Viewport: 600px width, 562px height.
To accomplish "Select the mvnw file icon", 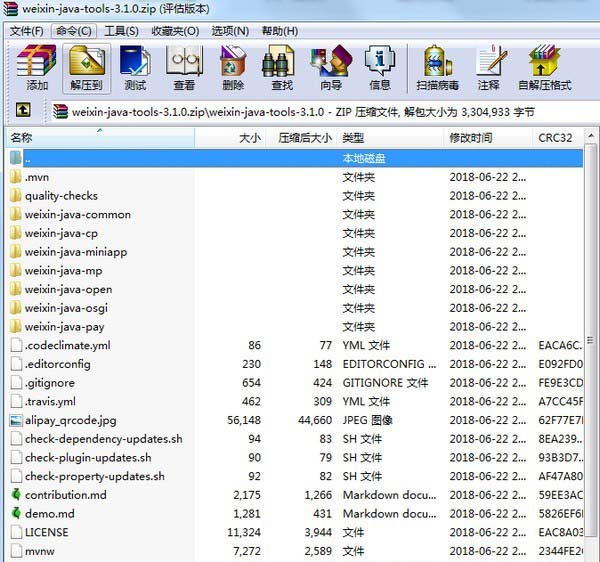I will (x=16, y=551).
